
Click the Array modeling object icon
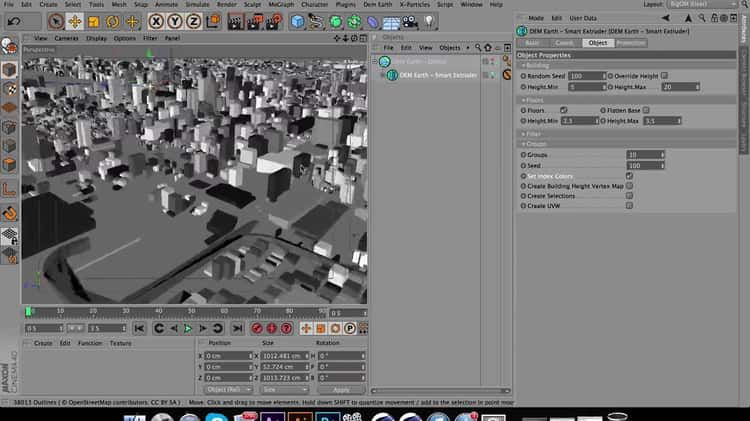(x=354, y=22)
